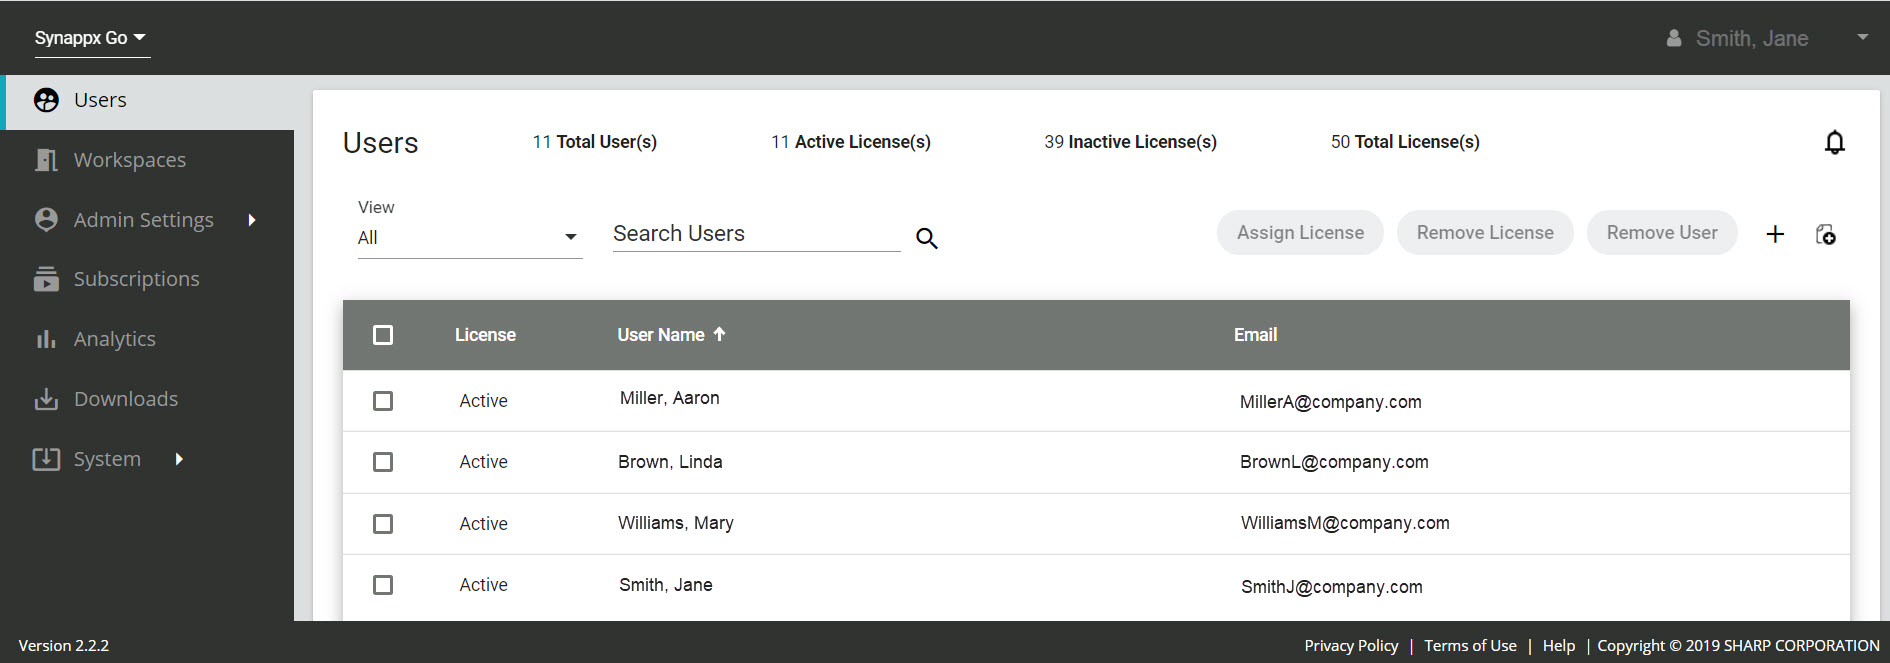Click the 50 Total License(s) counter
Screen dimensions: 1890x663
(x=1405, y=142)
